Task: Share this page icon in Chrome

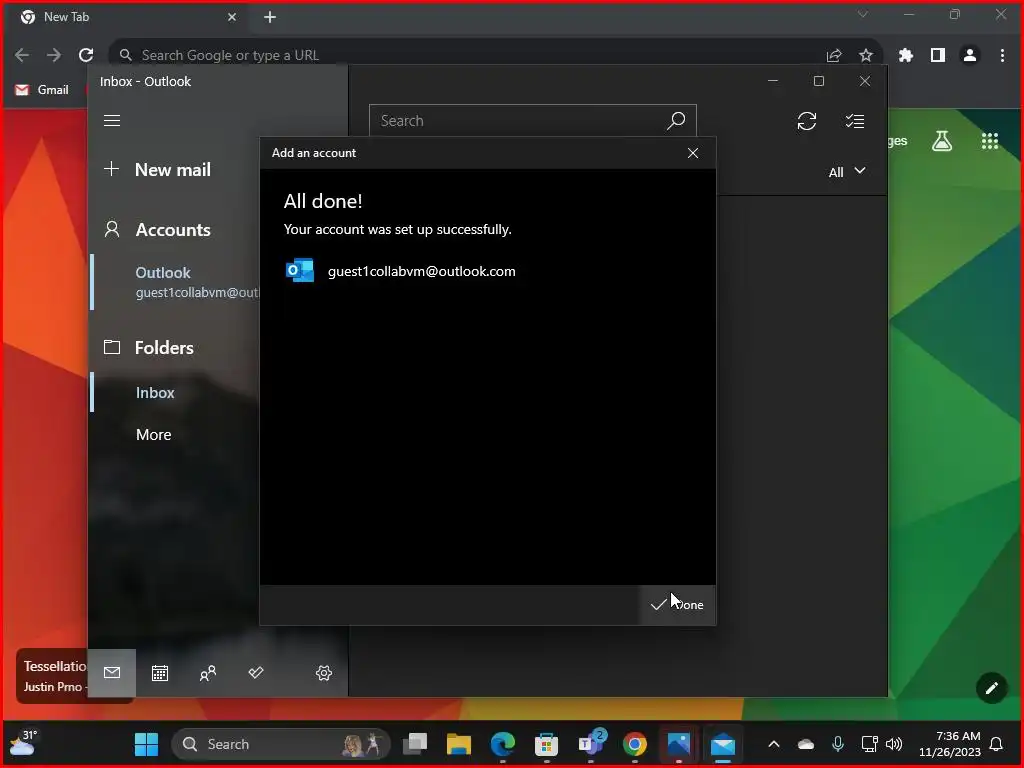Action: point(834,56)
